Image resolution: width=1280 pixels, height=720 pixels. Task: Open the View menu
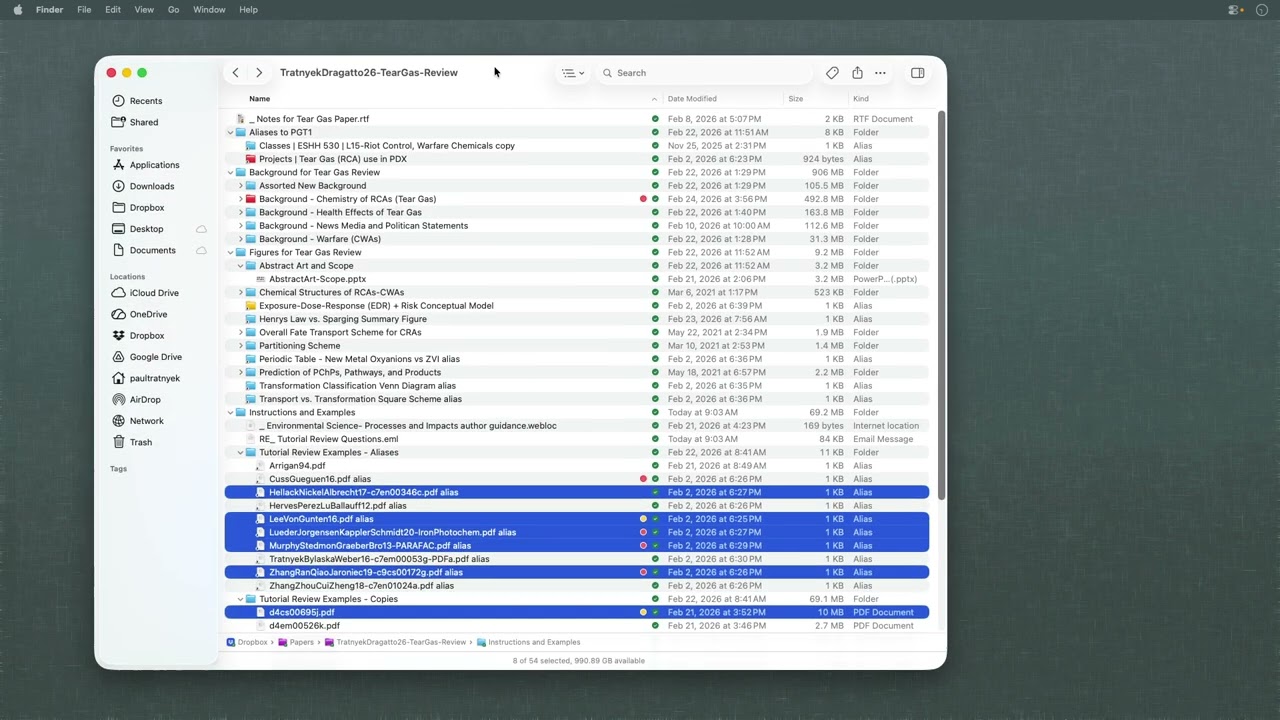[x=144, y=10]
